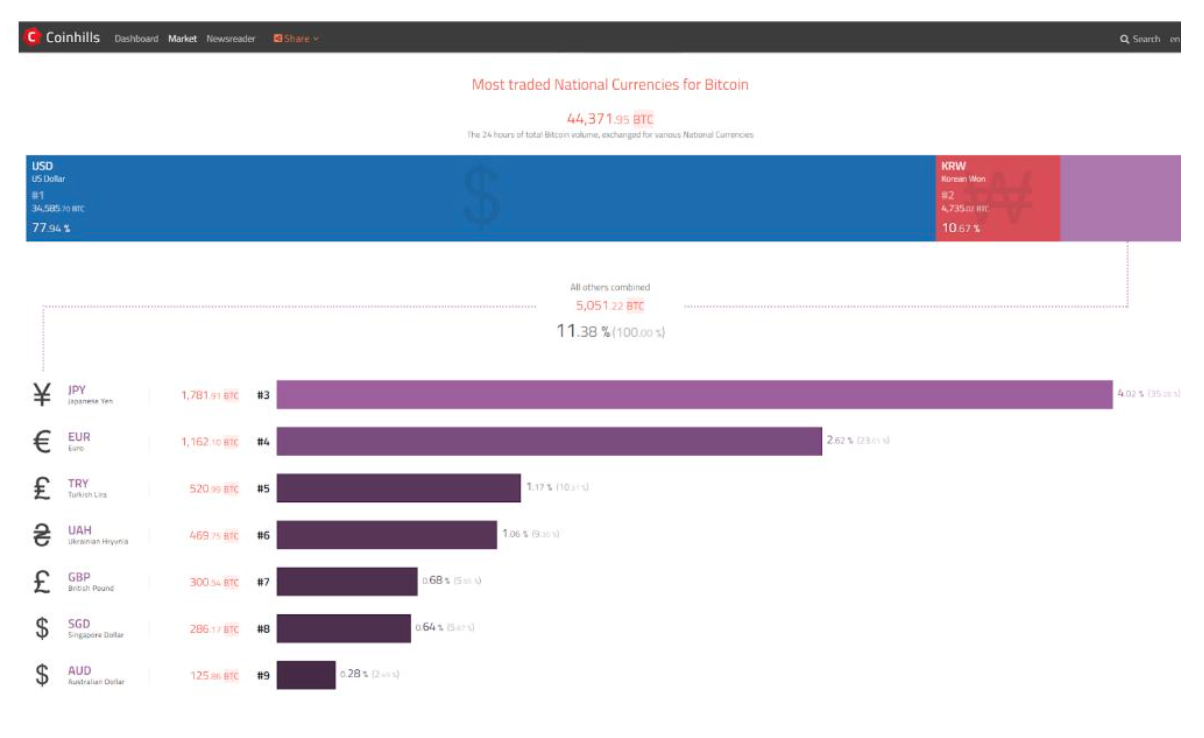Click the Australian Dollar symbol icon
Screen dimensions: 1204x738
point(42,675)
